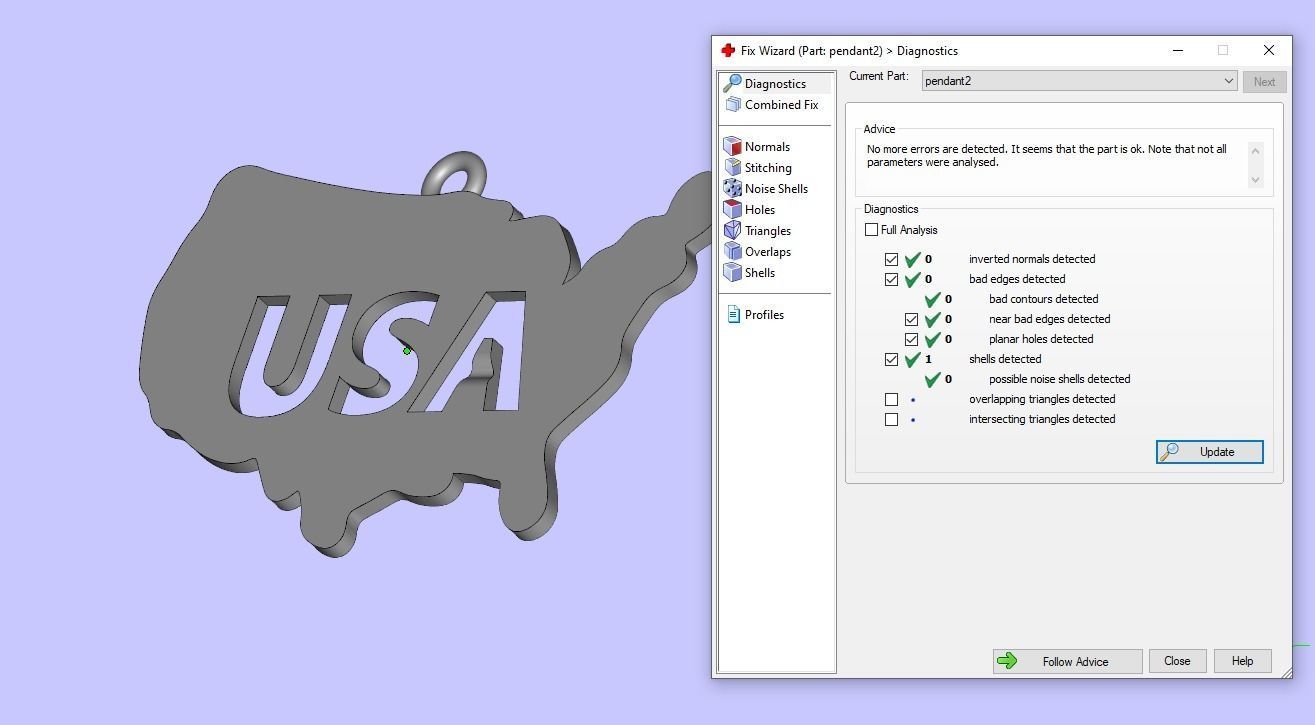Click green checkmark beside planar holes detected
This screenshot has height=725, width=1315.
tap(933, 339)
